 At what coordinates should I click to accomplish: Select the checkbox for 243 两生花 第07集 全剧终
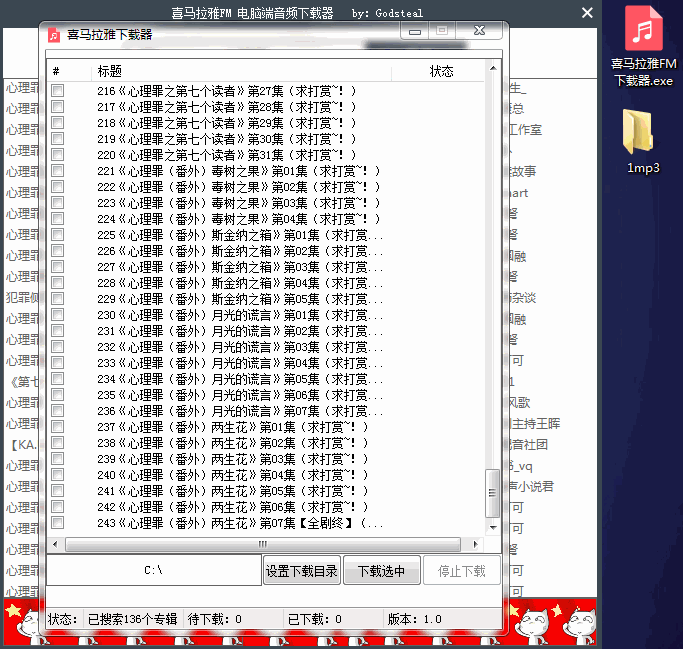(x=58, y=523)
